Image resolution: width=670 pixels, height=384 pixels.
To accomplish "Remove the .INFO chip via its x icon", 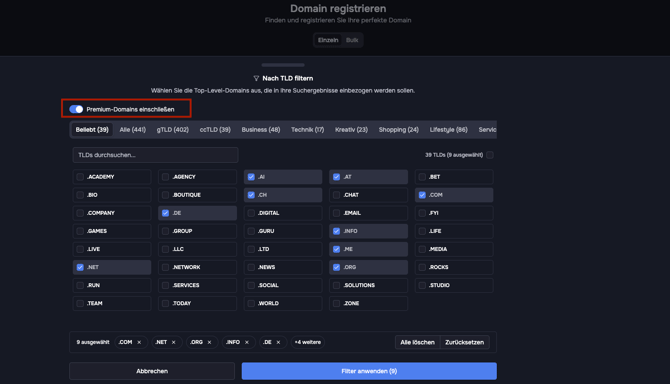I will click(x=247, y=342).
